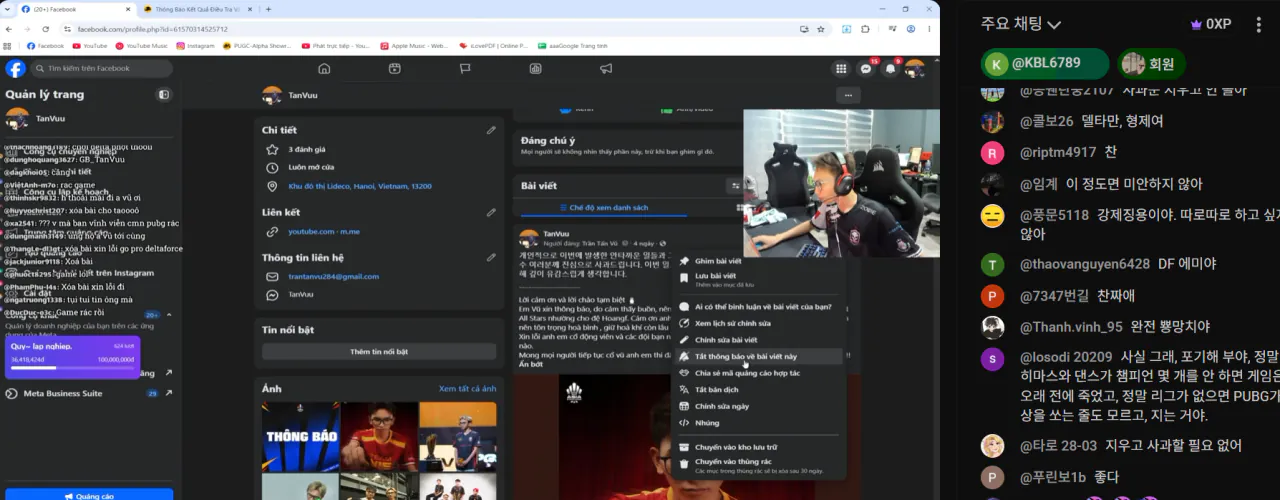
Task: Edit the Liên kết section pencil icon
Action: point(491,212)
